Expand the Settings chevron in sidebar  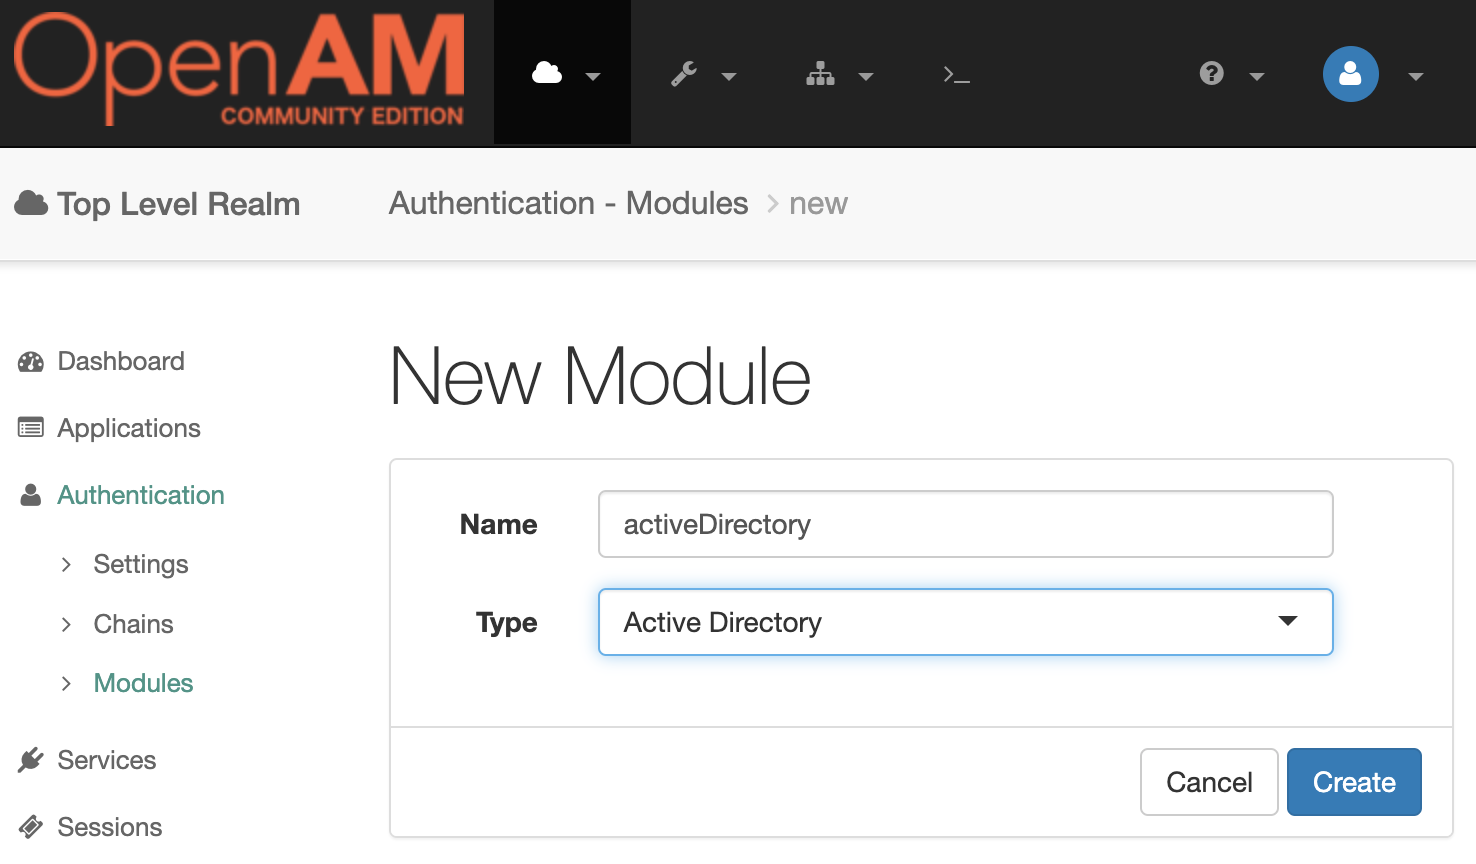pyautogui.click(x=66, y=565)
